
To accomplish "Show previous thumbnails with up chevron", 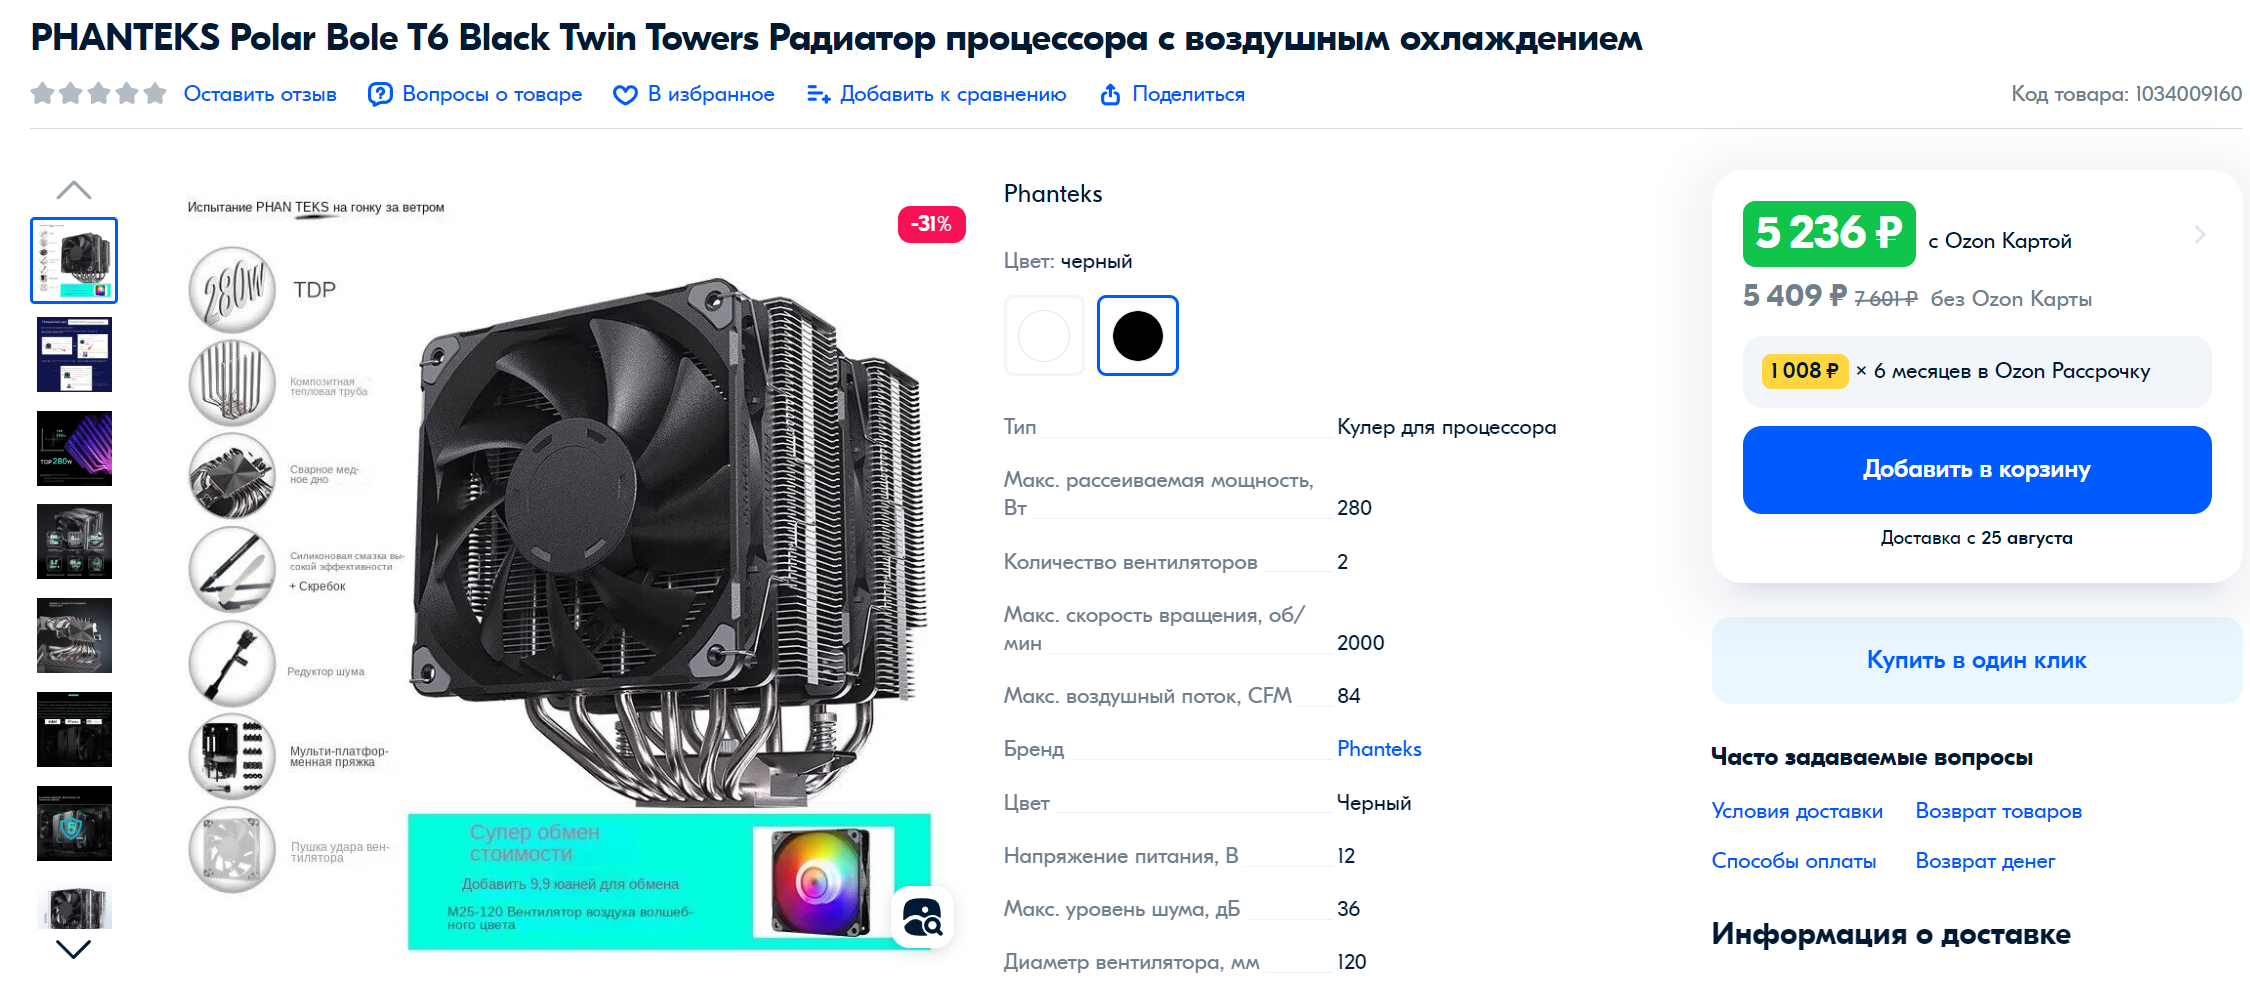I will click(74, 190).
